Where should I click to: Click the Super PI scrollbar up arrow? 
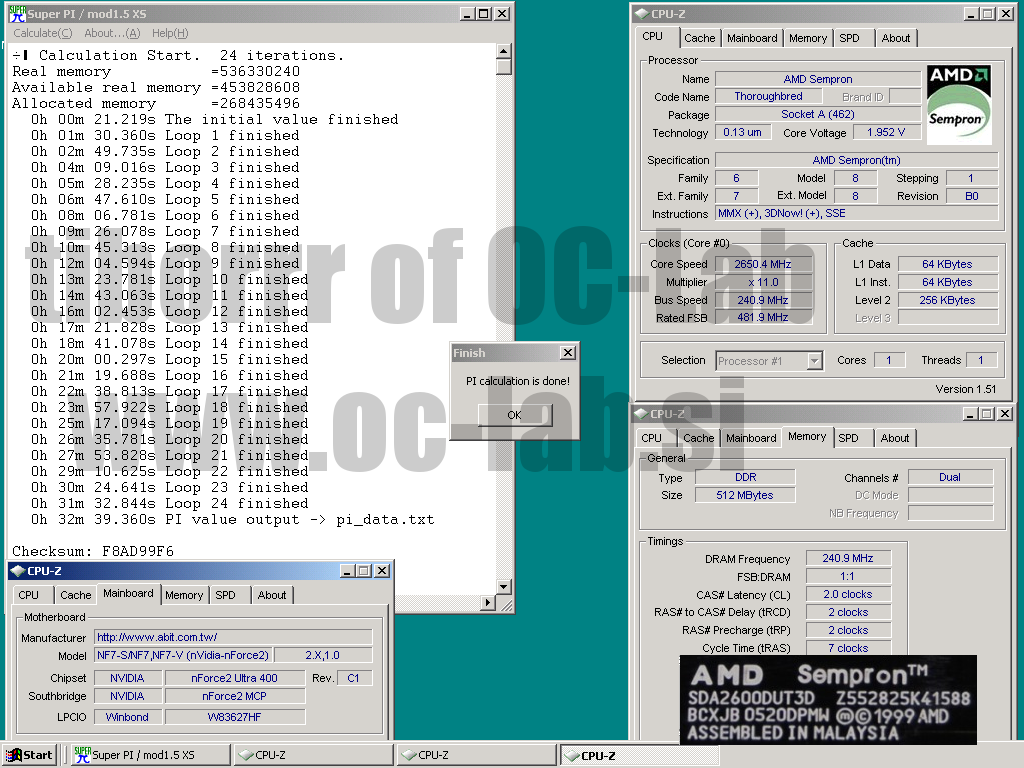coord(504,51)
